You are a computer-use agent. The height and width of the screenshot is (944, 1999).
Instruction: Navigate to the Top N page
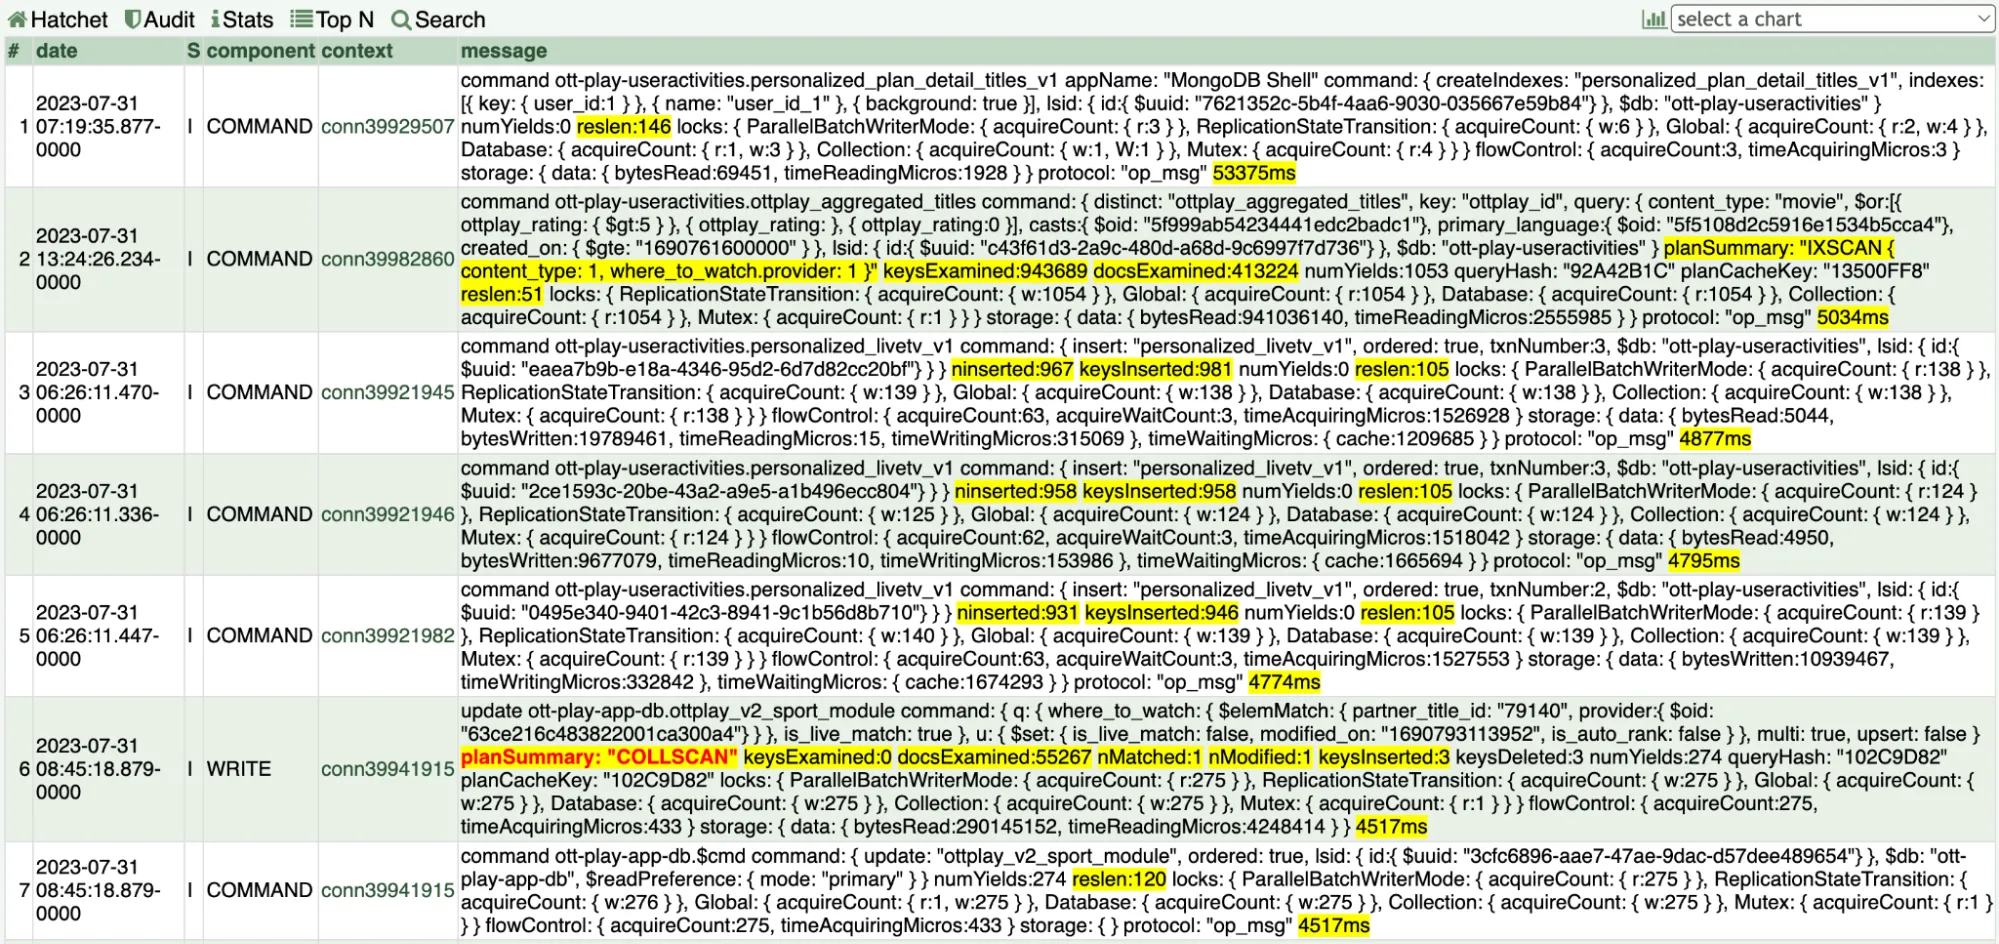point(340,19)
